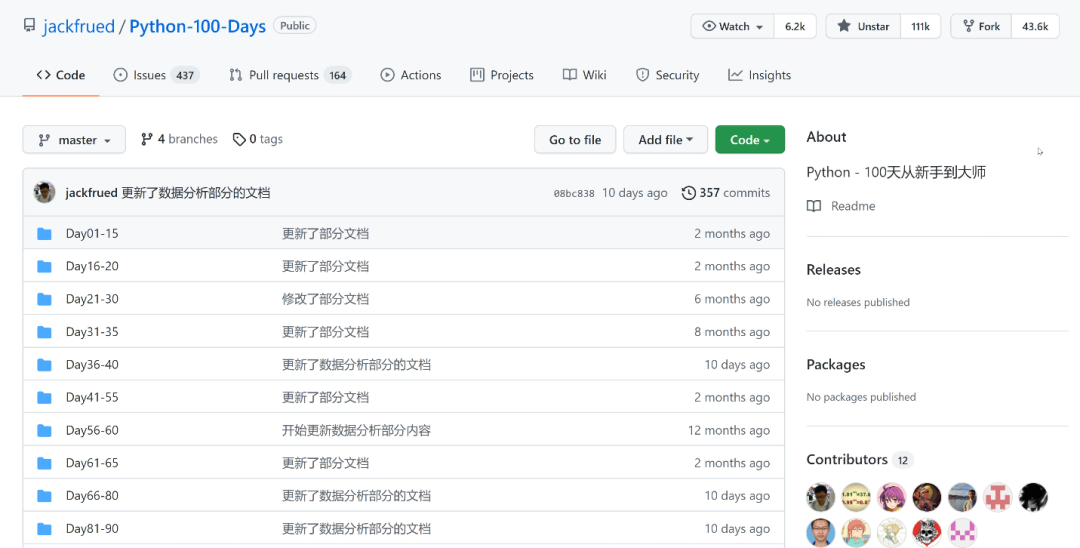This screenshot has width=1080, height=548.
Task: Click the tag icon beside 0 tags
Action: click(x=239, y=140)
